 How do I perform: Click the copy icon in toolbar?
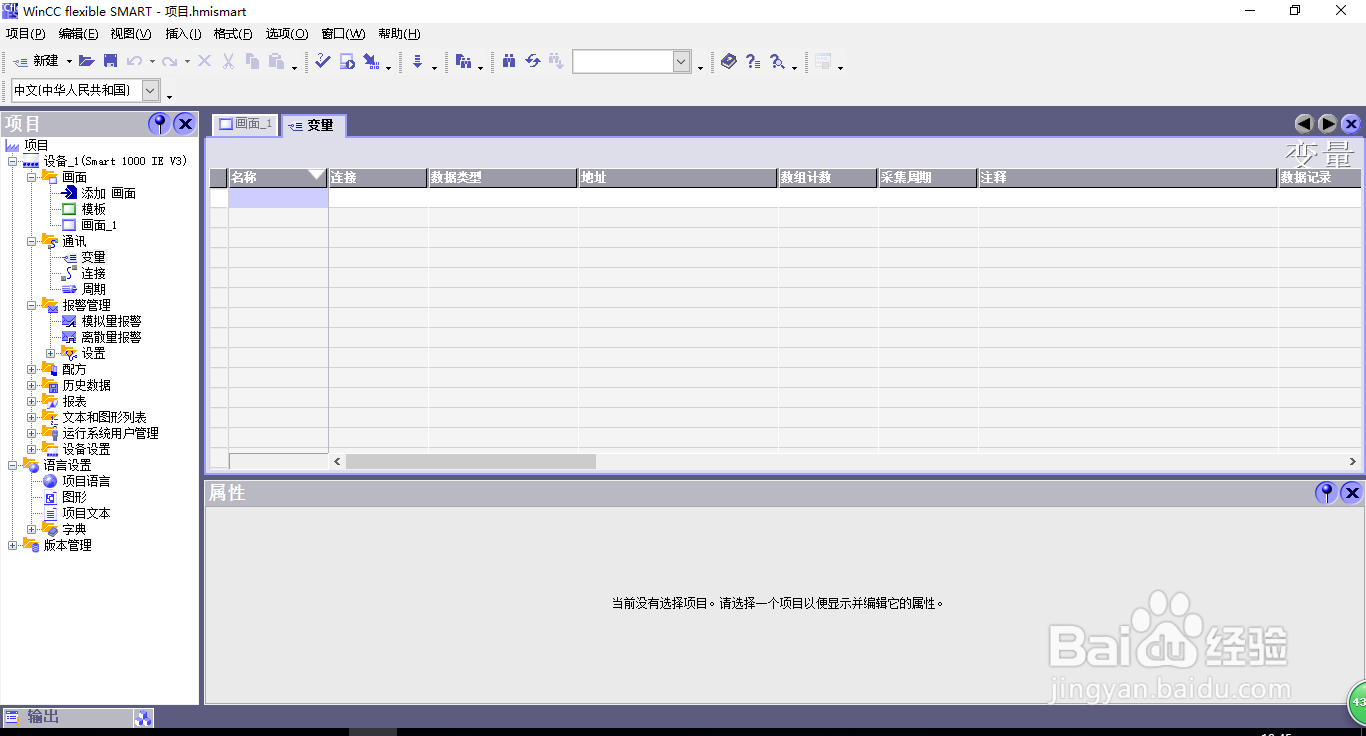[252, 61]
